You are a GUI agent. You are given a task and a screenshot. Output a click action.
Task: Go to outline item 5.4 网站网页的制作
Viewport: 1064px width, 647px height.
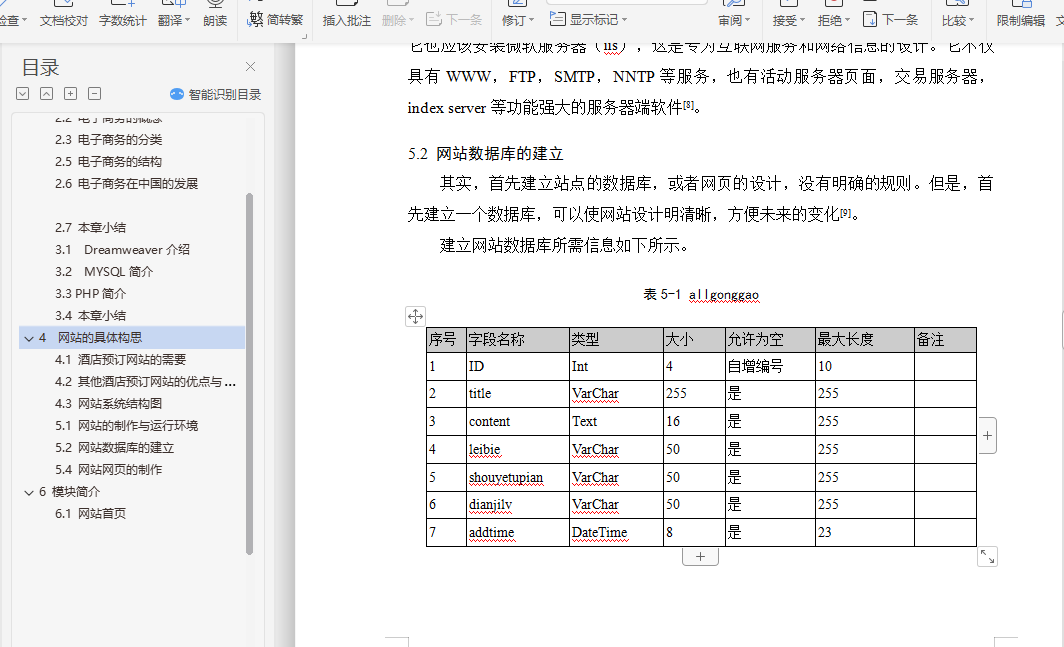pyautogui.click(x=109, y=470)
